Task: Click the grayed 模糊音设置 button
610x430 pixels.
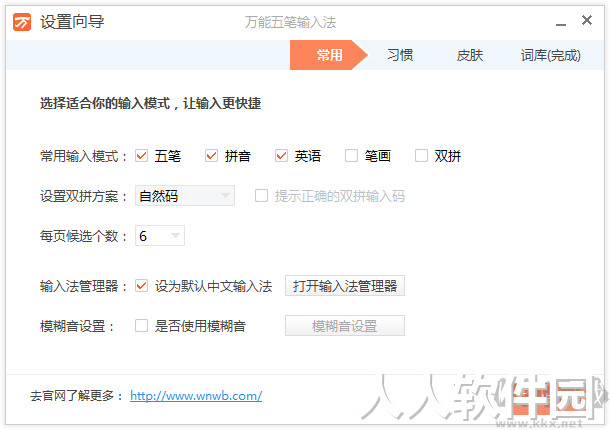Action: coord(345,326)
